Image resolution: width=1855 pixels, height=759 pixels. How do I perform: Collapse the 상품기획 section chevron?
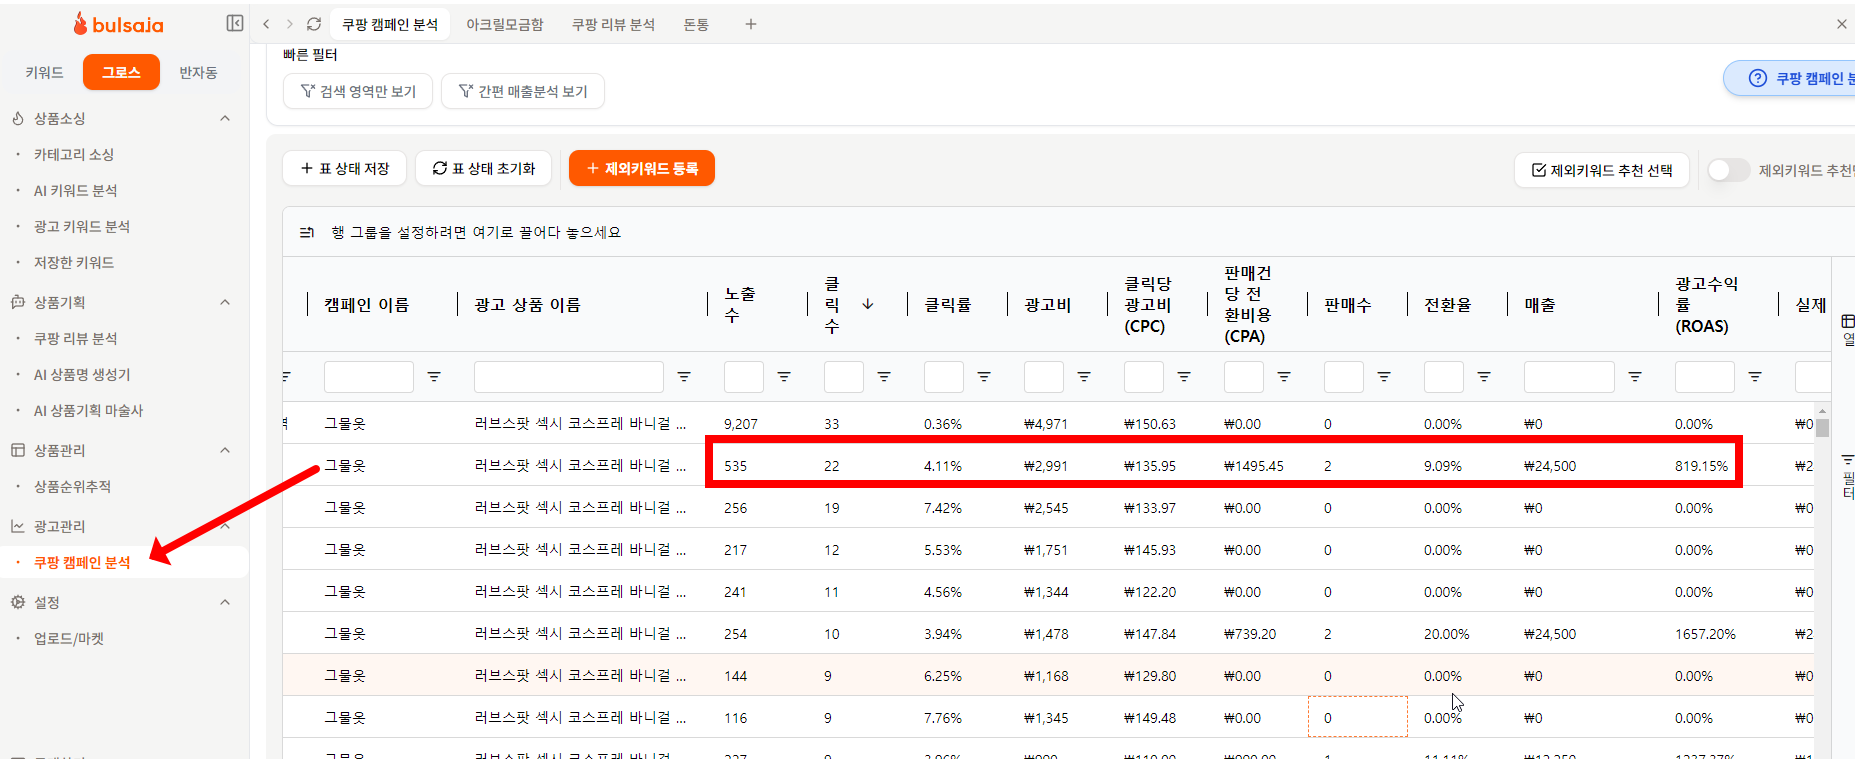(x=225, y=302)
